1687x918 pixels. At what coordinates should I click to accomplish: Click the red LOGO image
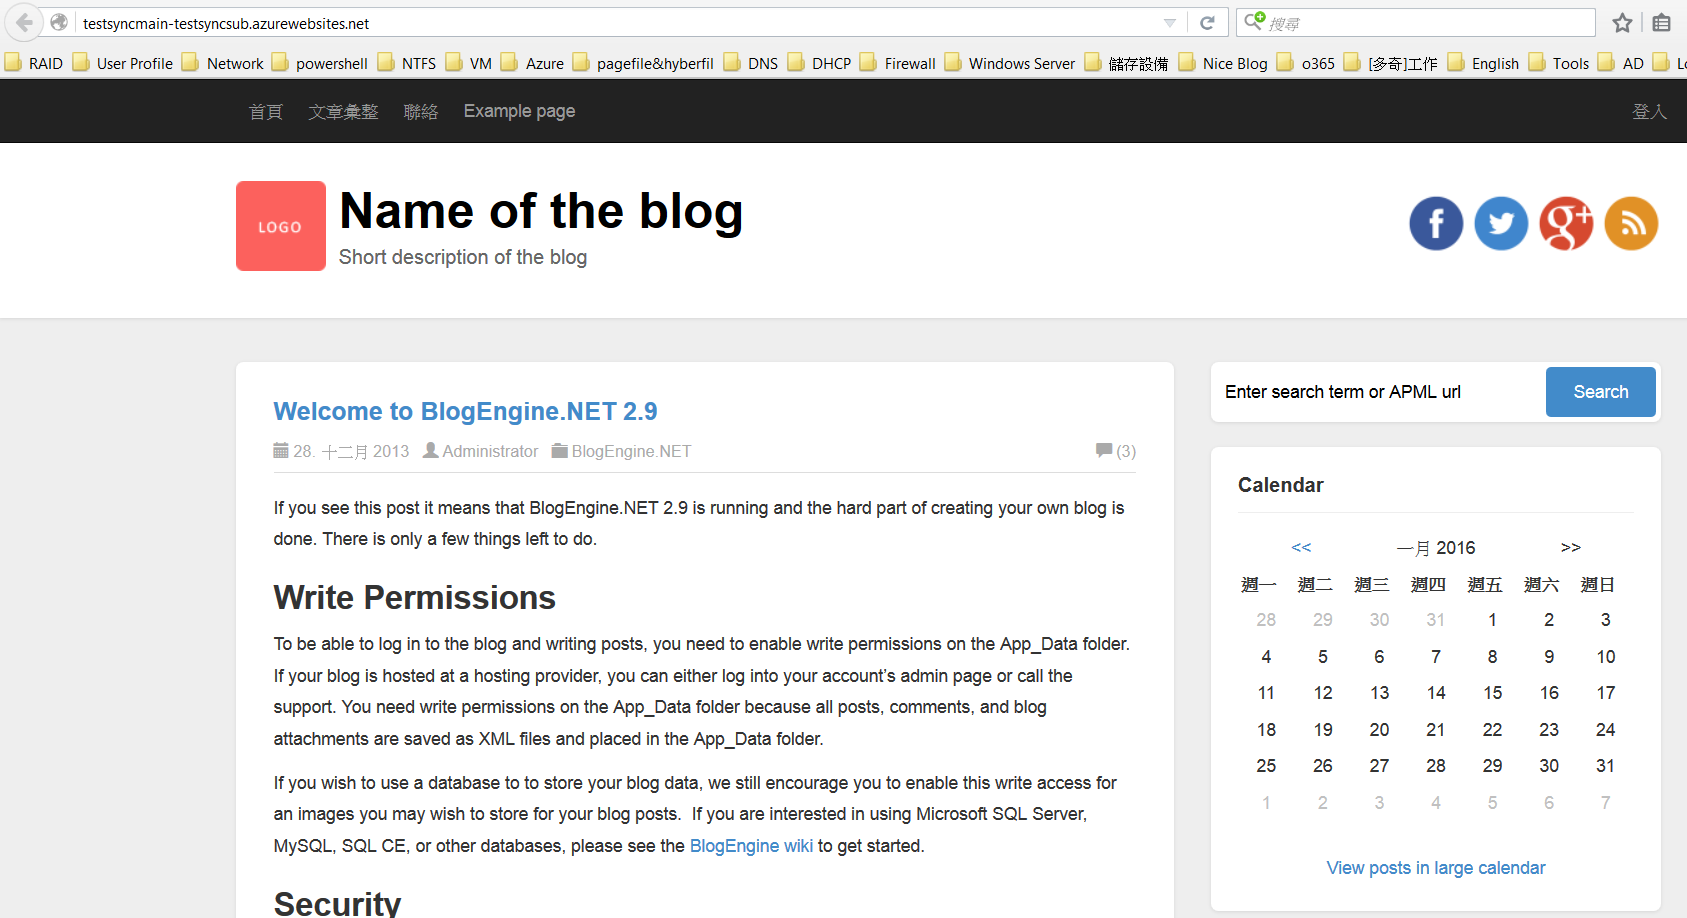click(281, 226)
